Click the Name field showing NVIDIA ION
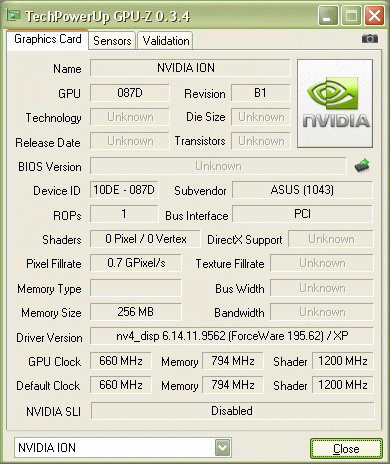390x464 pixels. click(190, 68)
